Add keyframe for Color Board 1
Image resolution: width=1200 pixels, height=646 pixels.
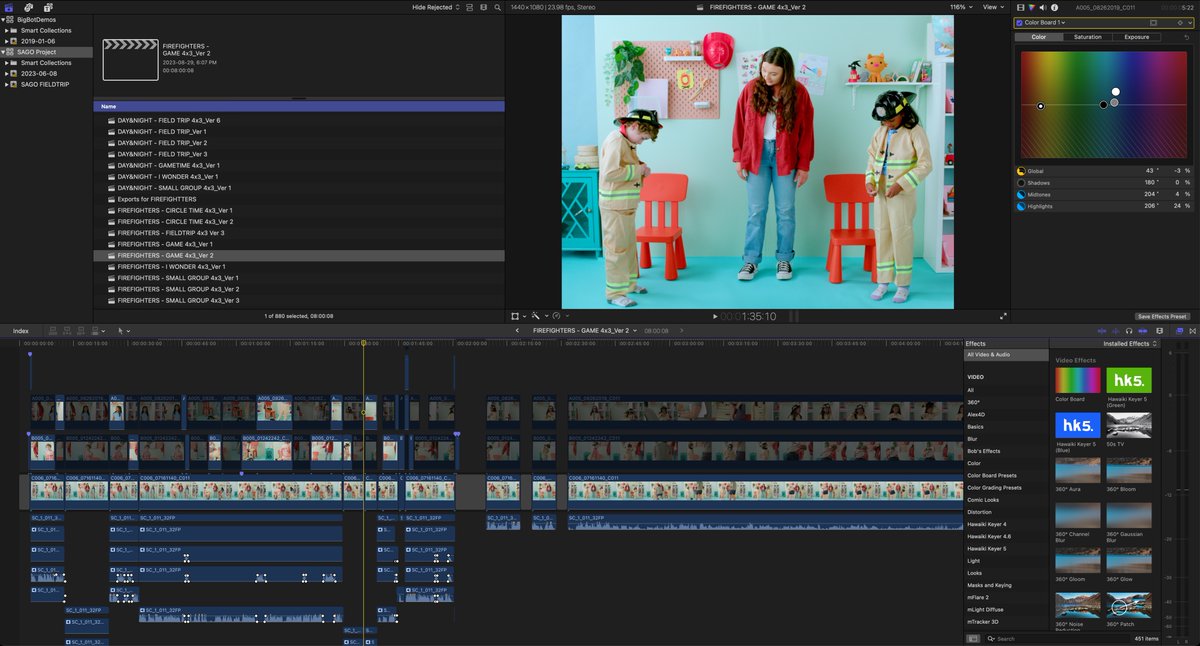coord(1180,22)
